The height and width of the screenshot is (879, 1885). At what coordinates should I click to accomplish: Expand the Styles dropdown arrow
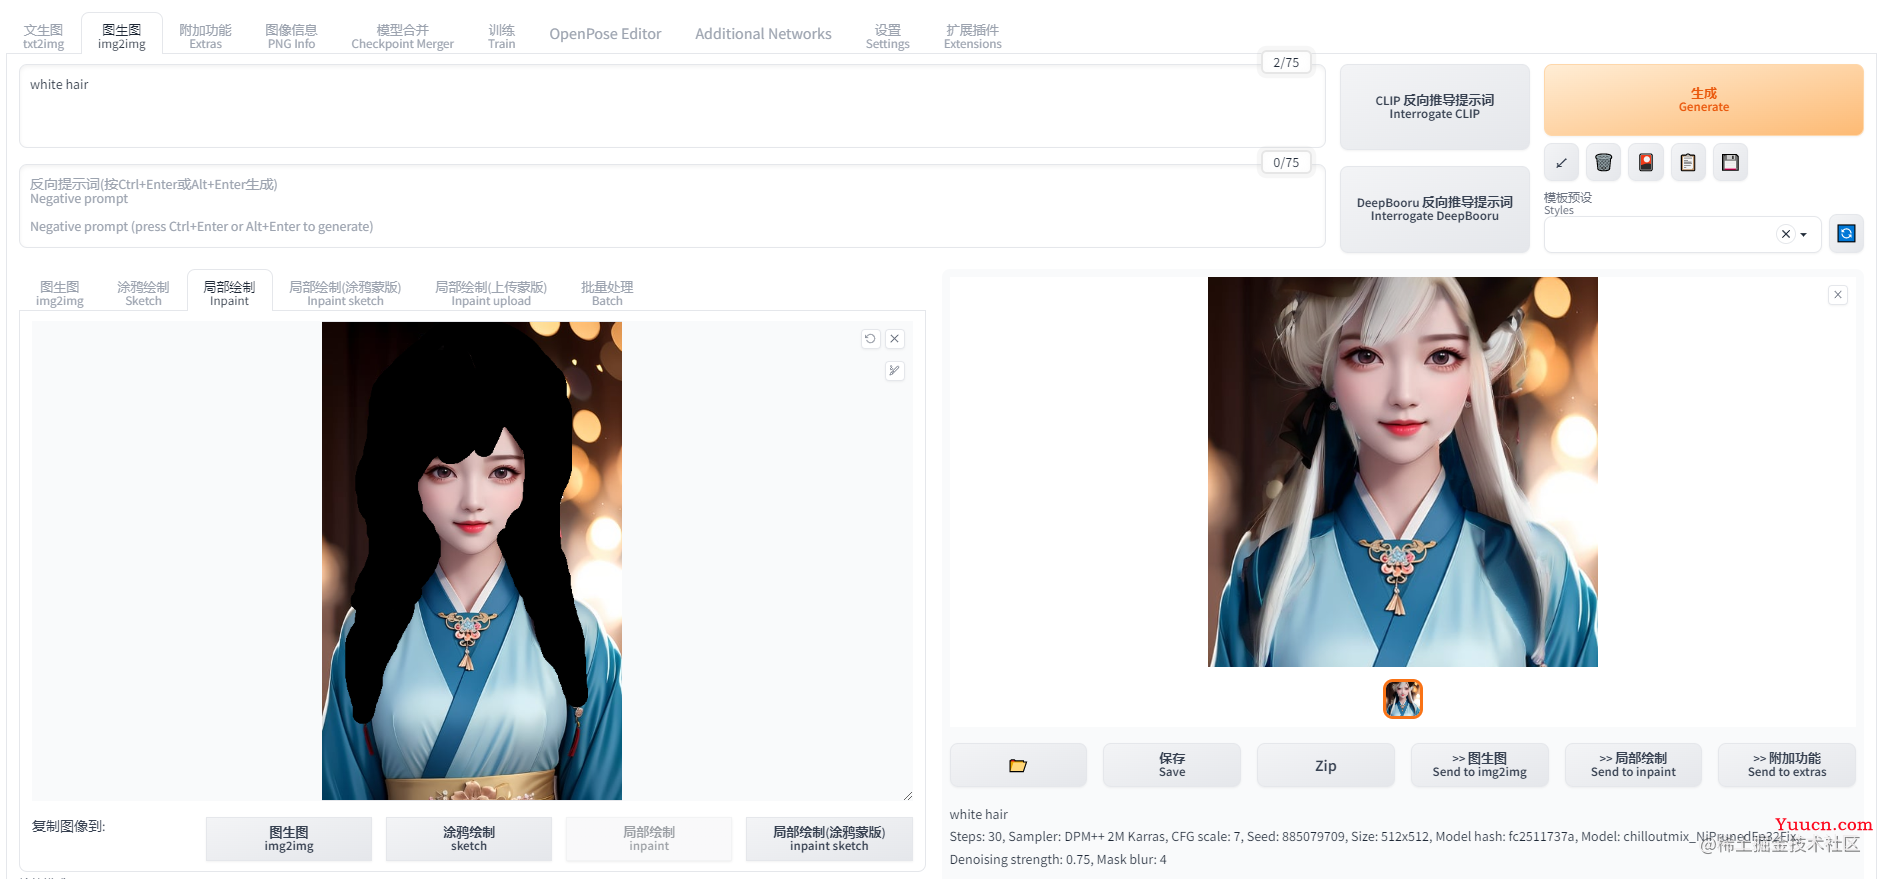(x=1804, y=235)
